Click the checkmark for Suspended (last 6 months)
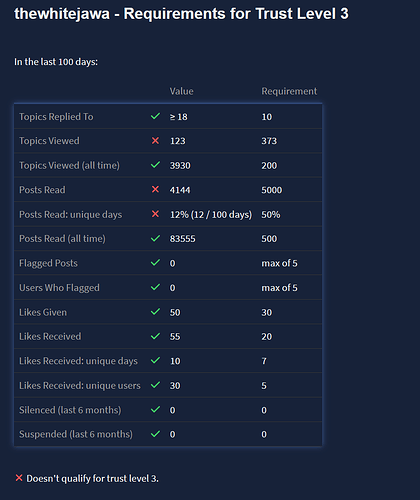420x500 pixels. click(155, 434)
